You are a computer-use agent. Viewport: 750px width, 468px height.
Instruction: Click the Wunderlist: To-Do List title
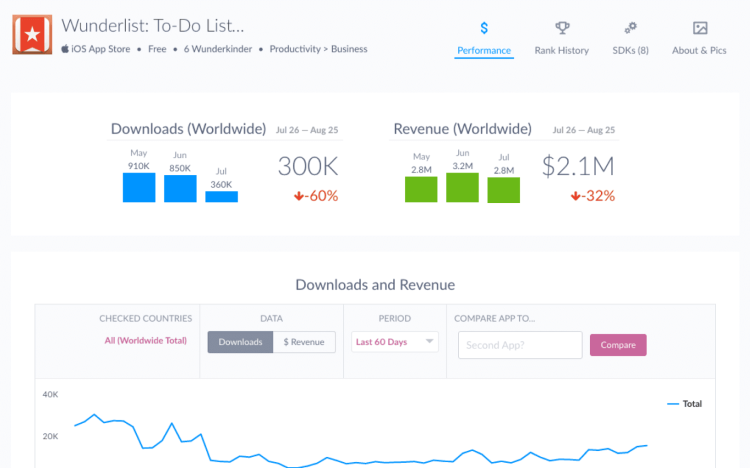pyautogui.click(x=153, y=25)
